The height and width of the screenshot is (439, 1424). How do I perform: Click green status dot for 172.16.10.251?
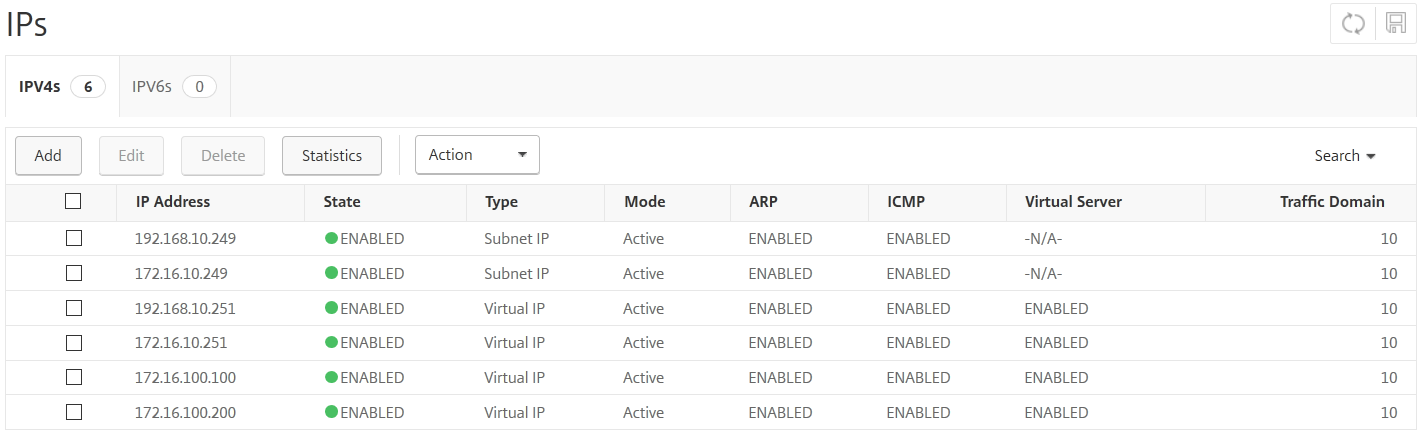click(x=332, y=343)
